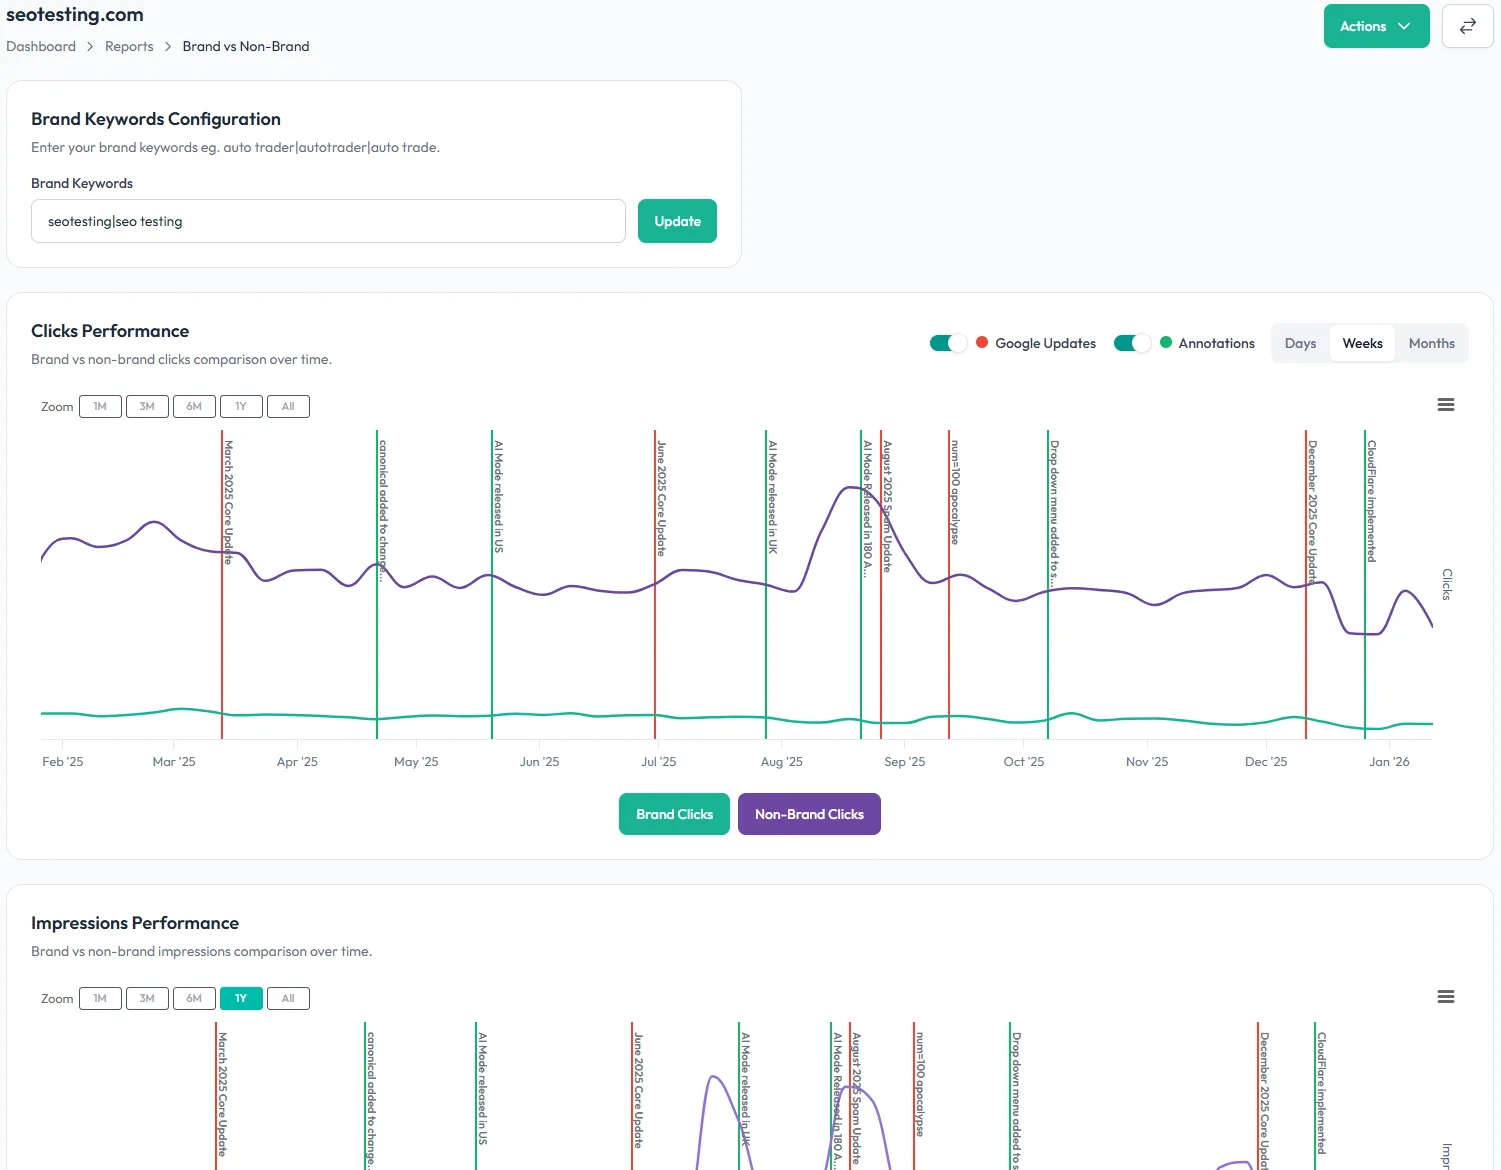
Task: Expand the Actions dropdown
Action: [x=1376, y=26]
